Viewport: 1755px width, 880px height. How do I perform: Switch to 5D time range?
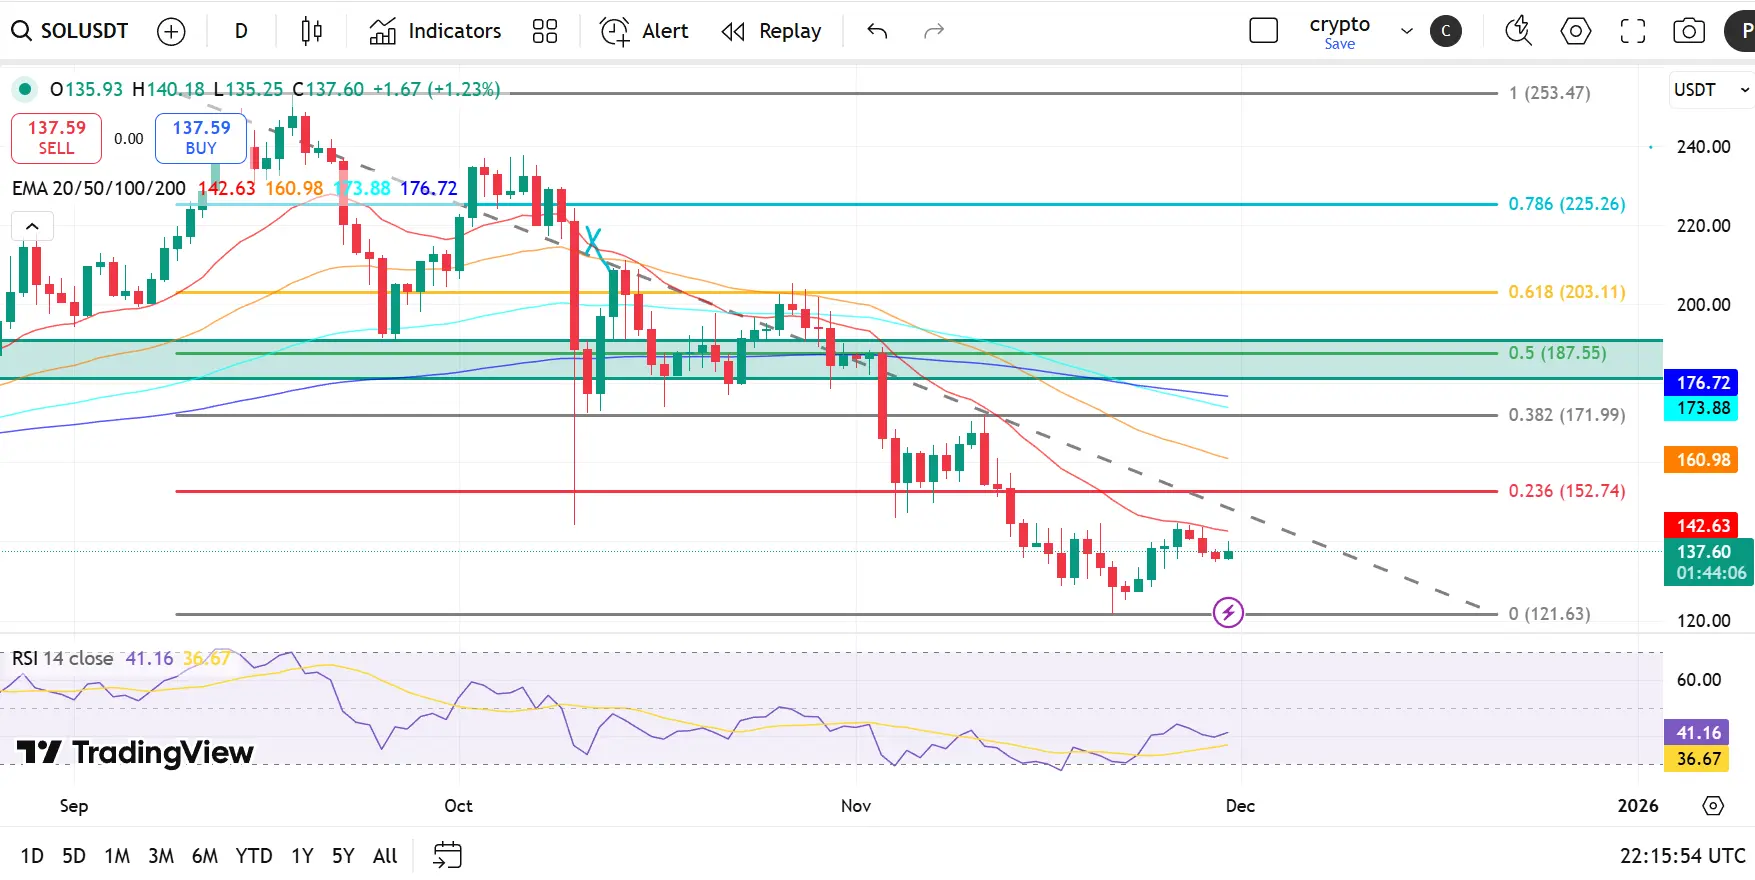point(74,856)
